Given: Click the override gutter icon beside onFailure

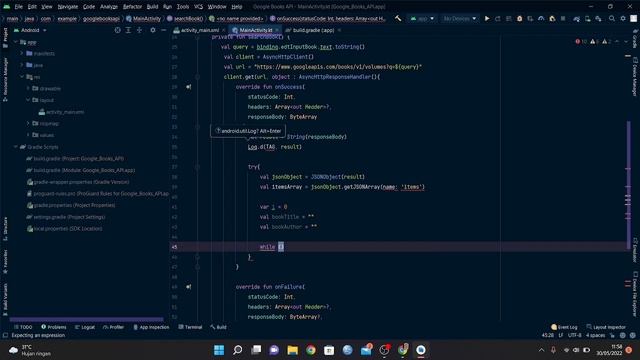Looking at the screenshot, I should [x=189, y=287].
